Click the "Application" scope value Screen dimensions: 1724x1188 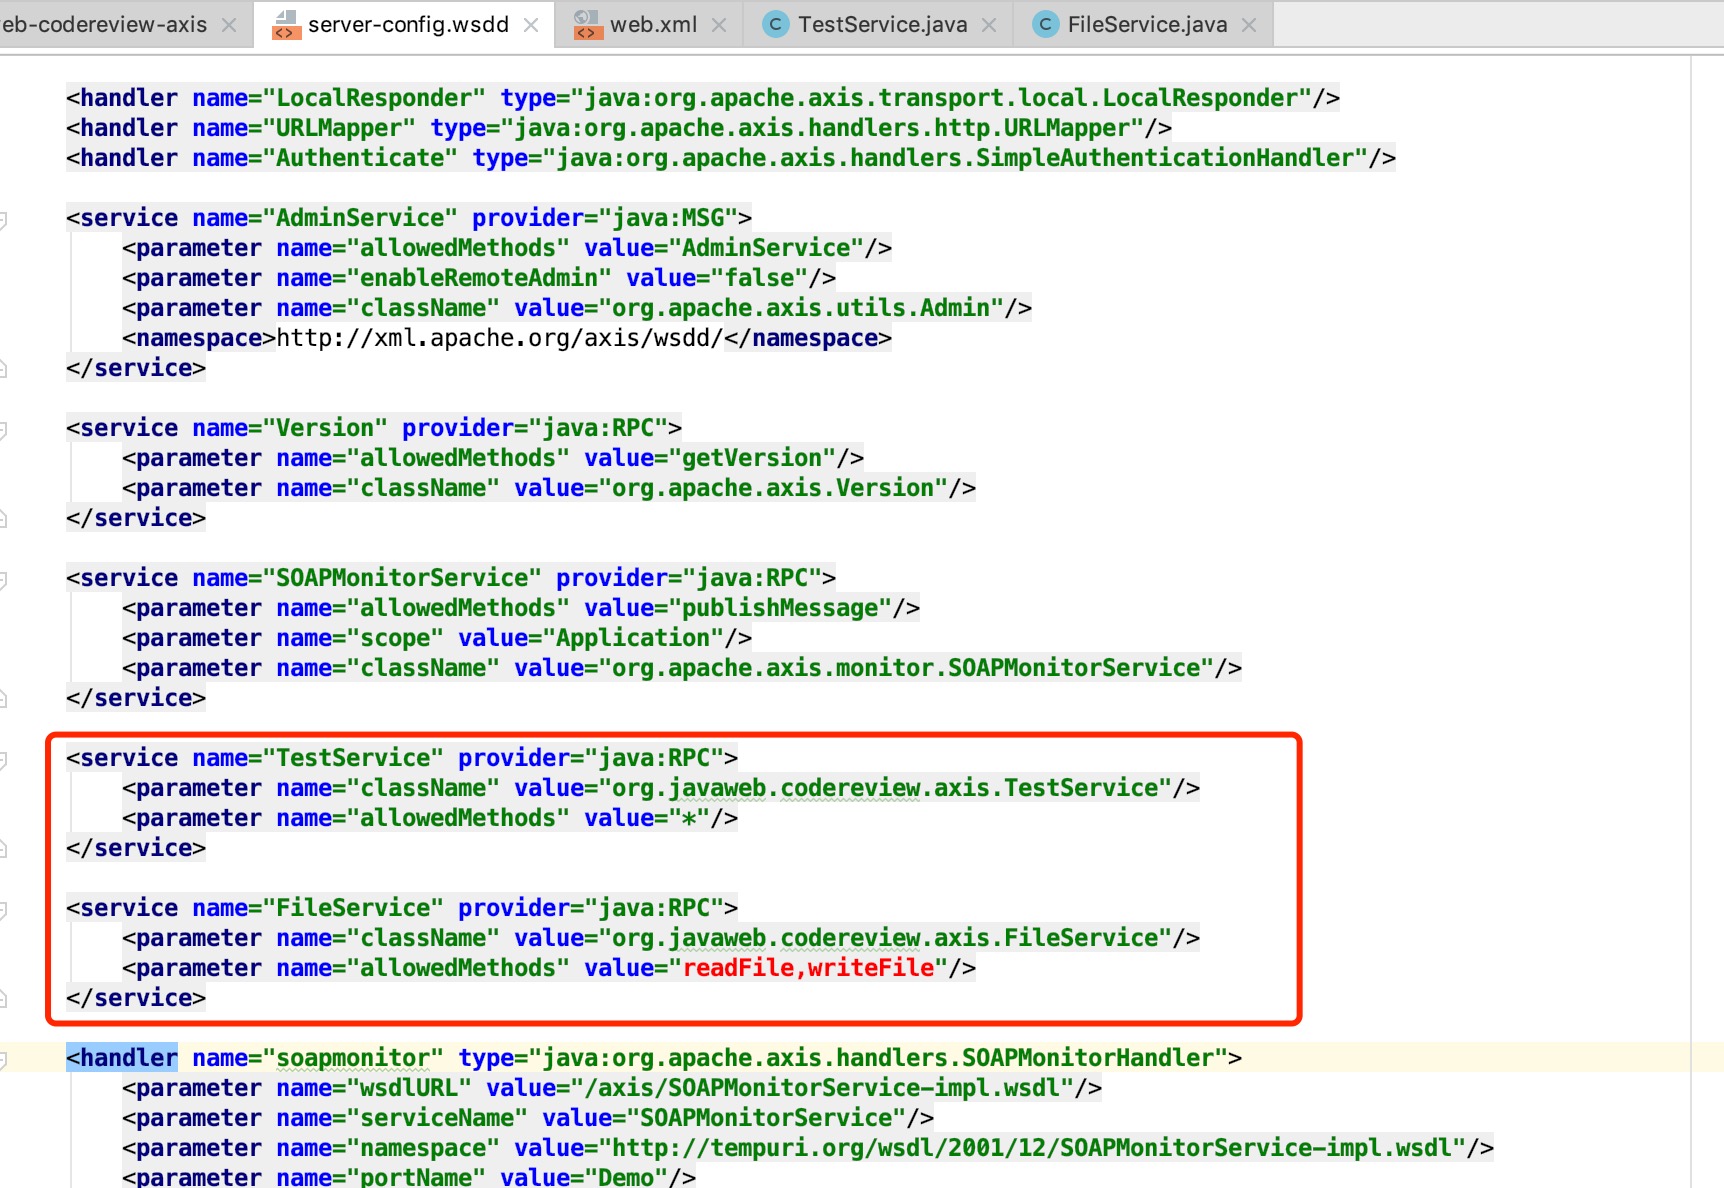(633, 638)
